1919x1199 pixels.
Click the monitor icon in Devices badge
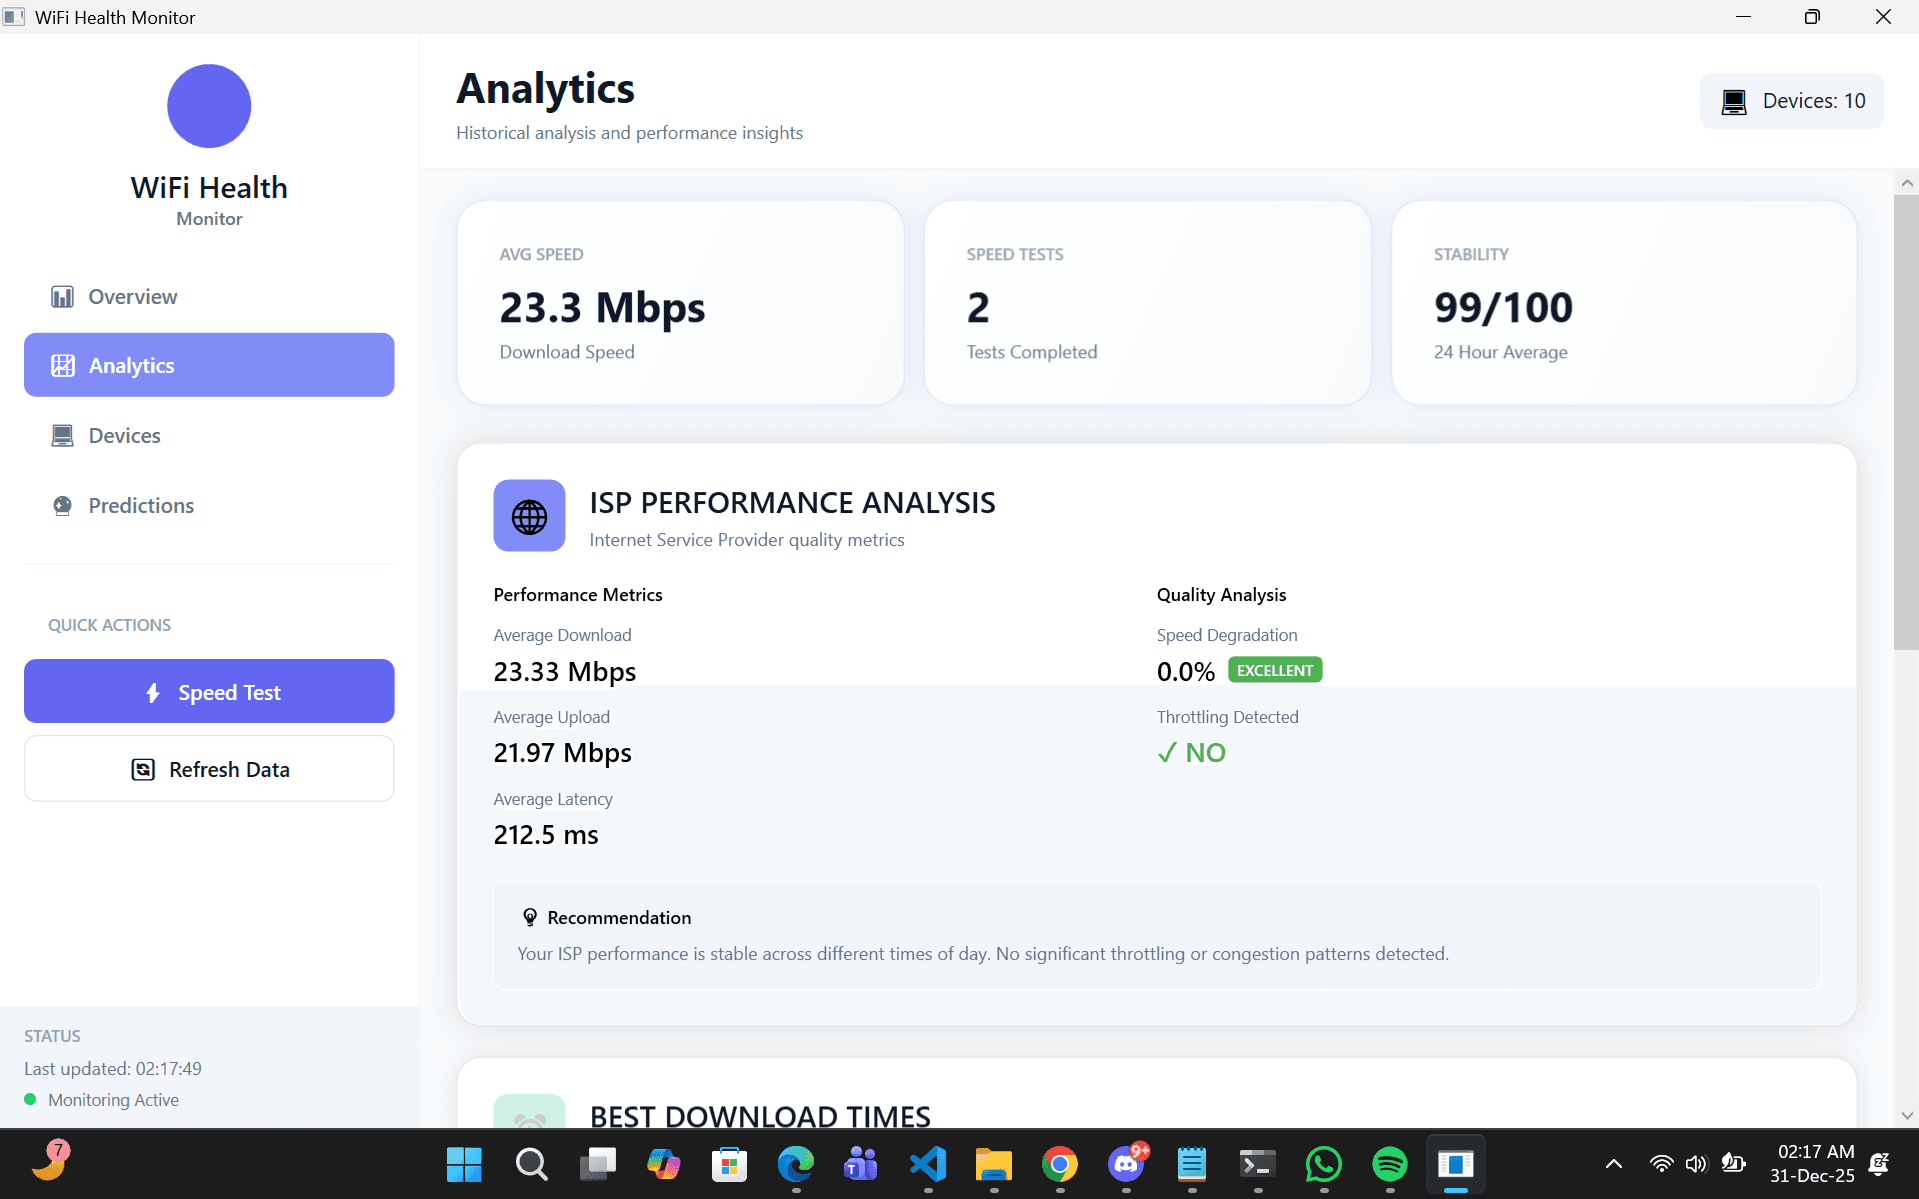point(1734,102)
